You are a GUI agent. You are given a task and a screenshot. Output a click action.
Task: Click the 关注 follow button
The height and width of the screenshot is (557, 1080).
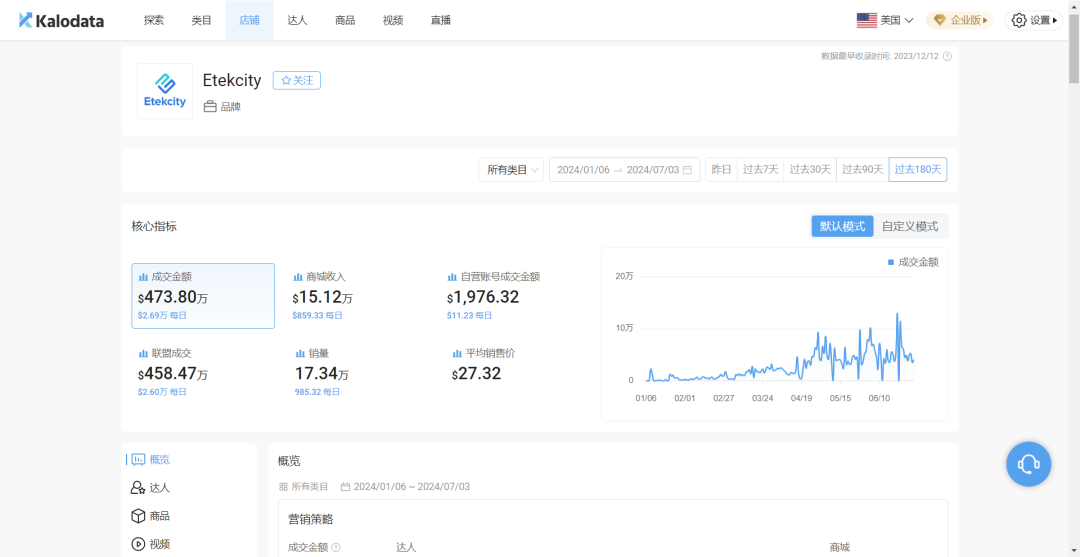click(x=297, y=80)
